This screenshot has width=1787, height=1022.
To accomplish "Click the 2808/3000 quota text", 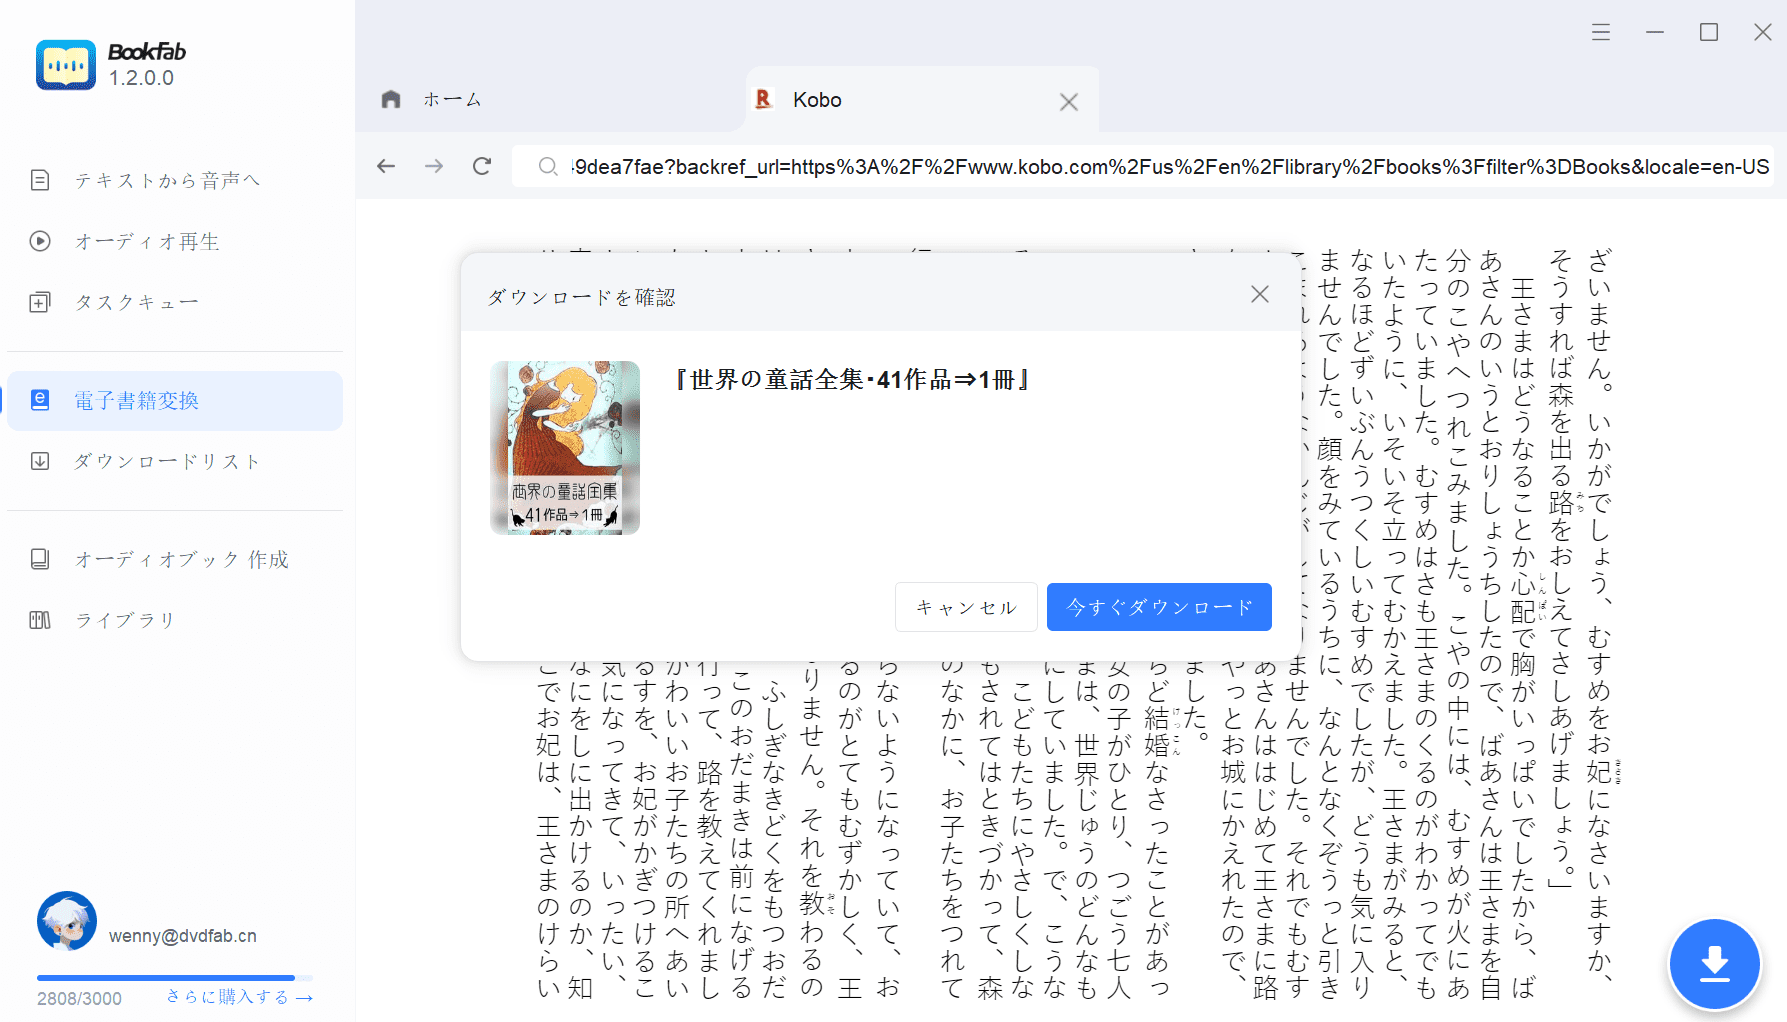I will tap(80, 999).
